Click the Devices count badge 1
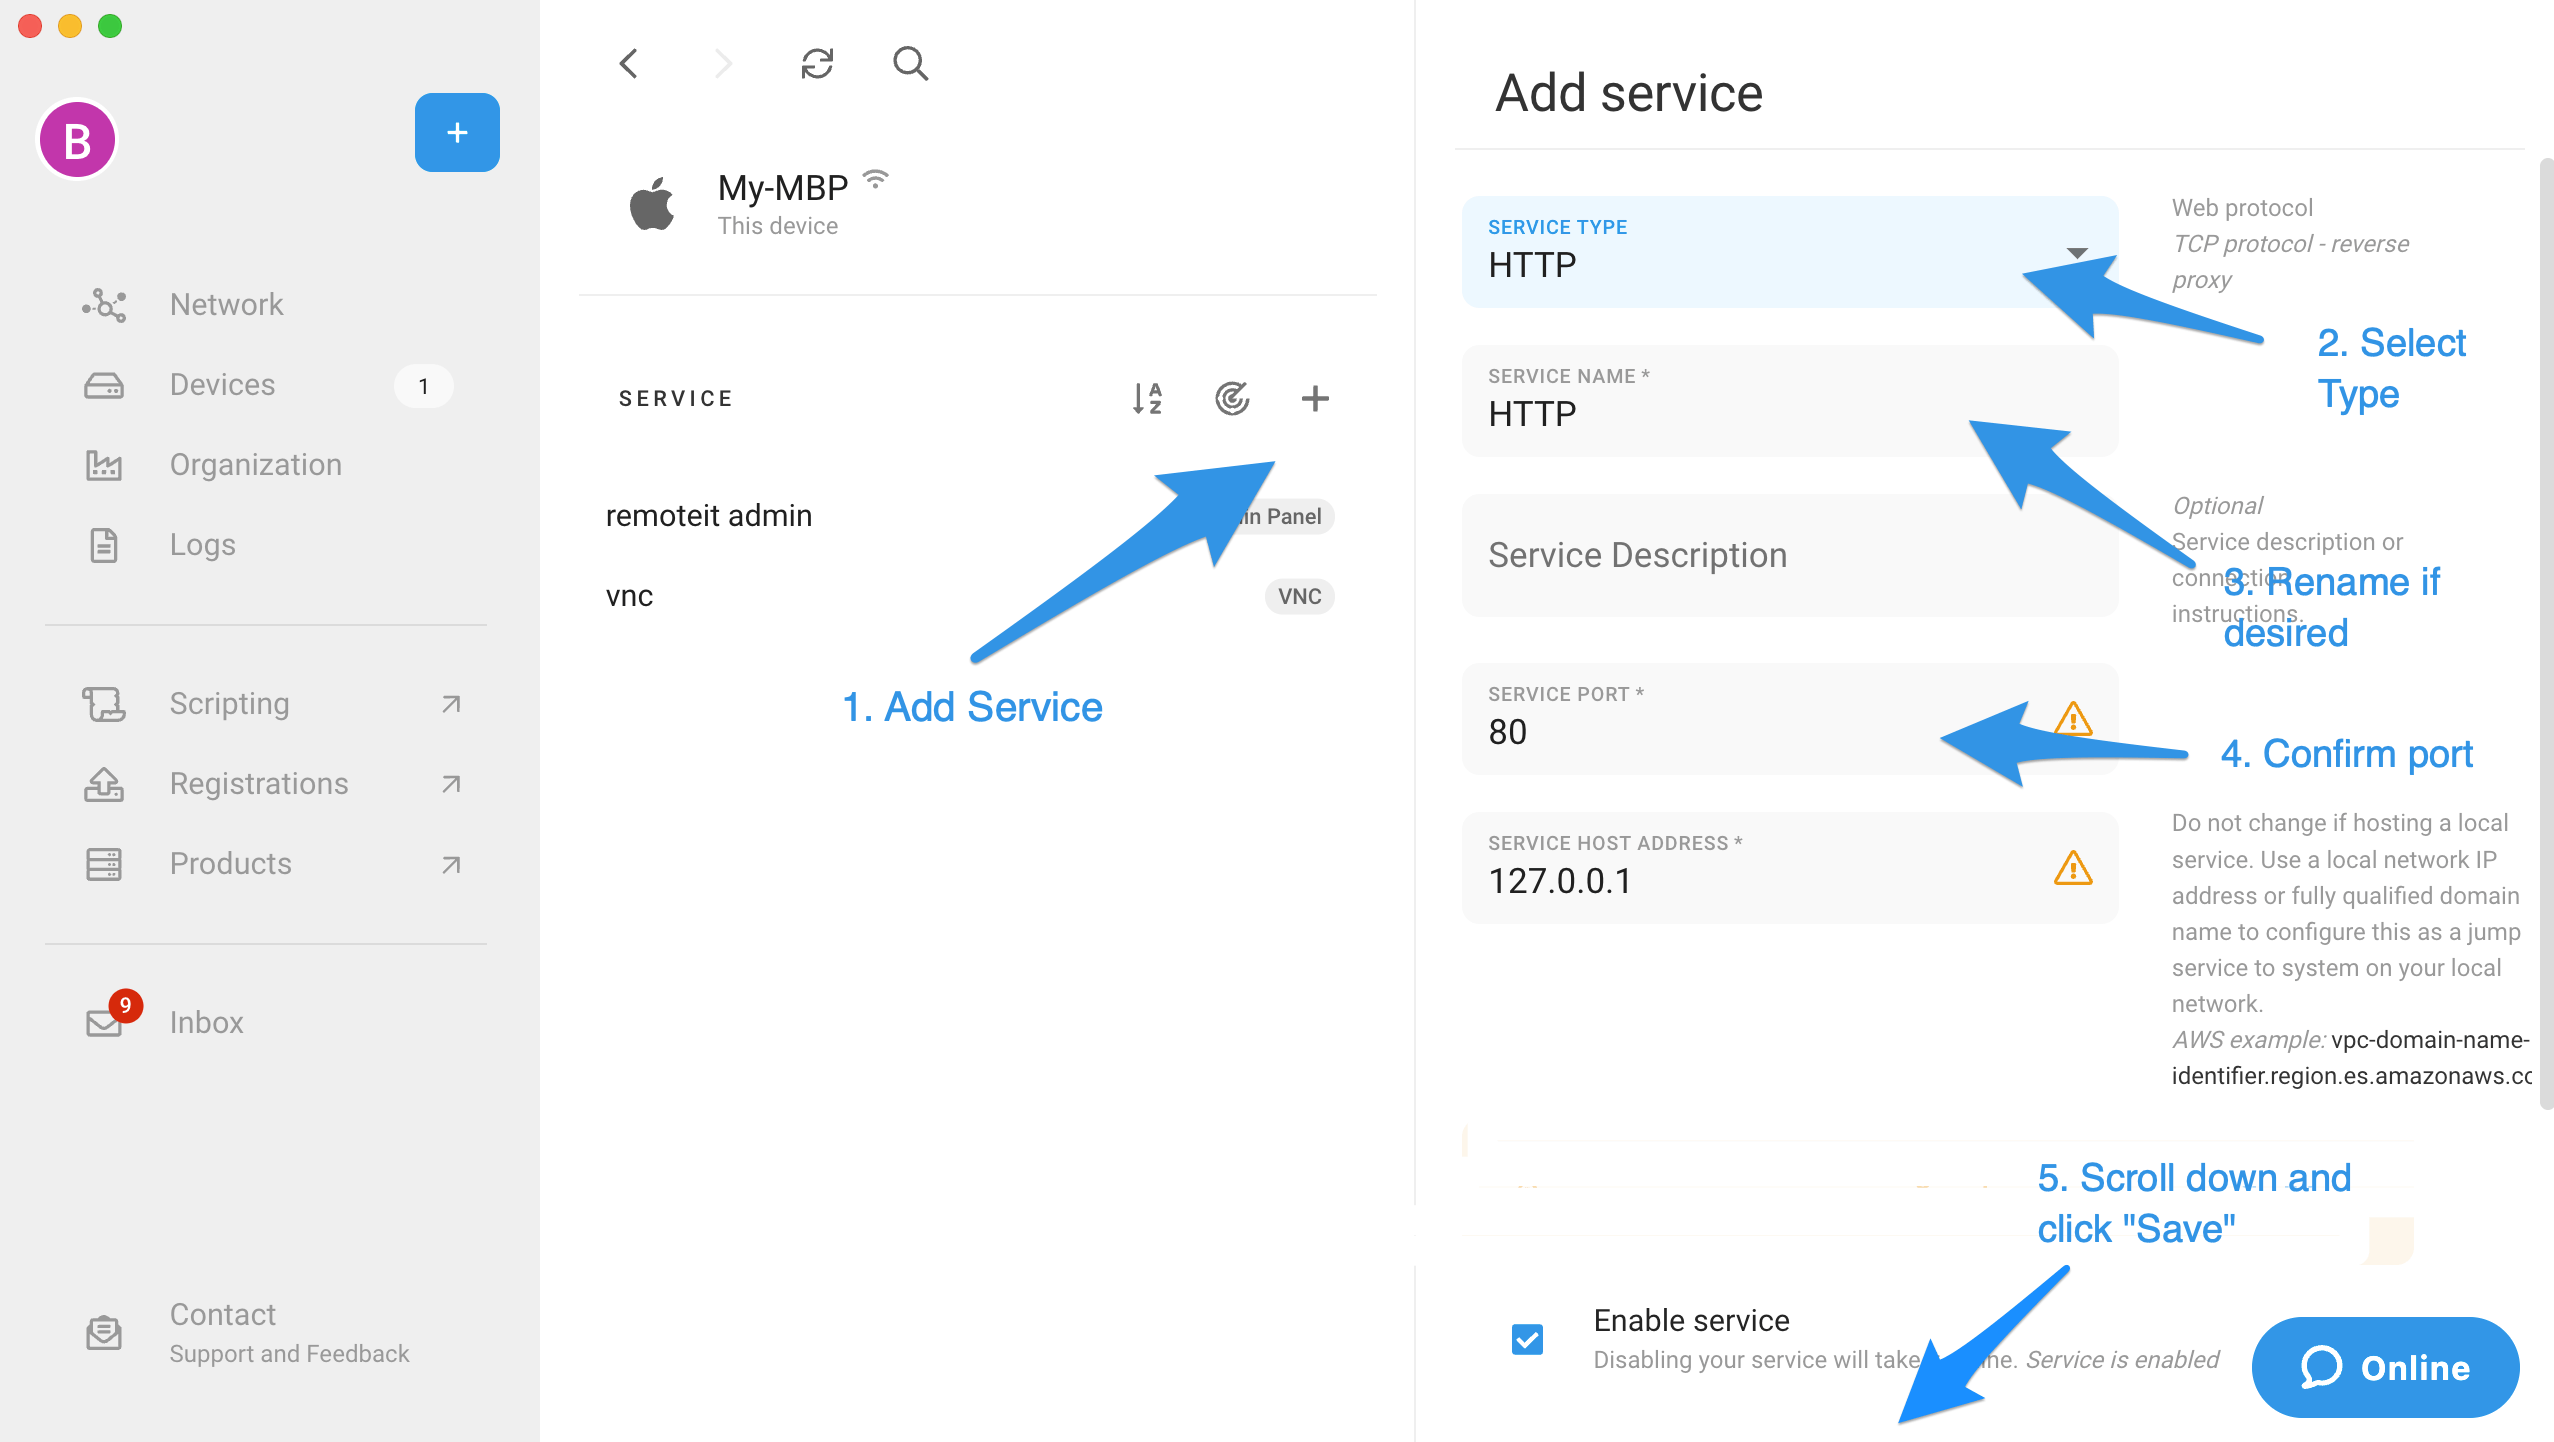This screenshot has width=2554, height=1442. [424, 386]
